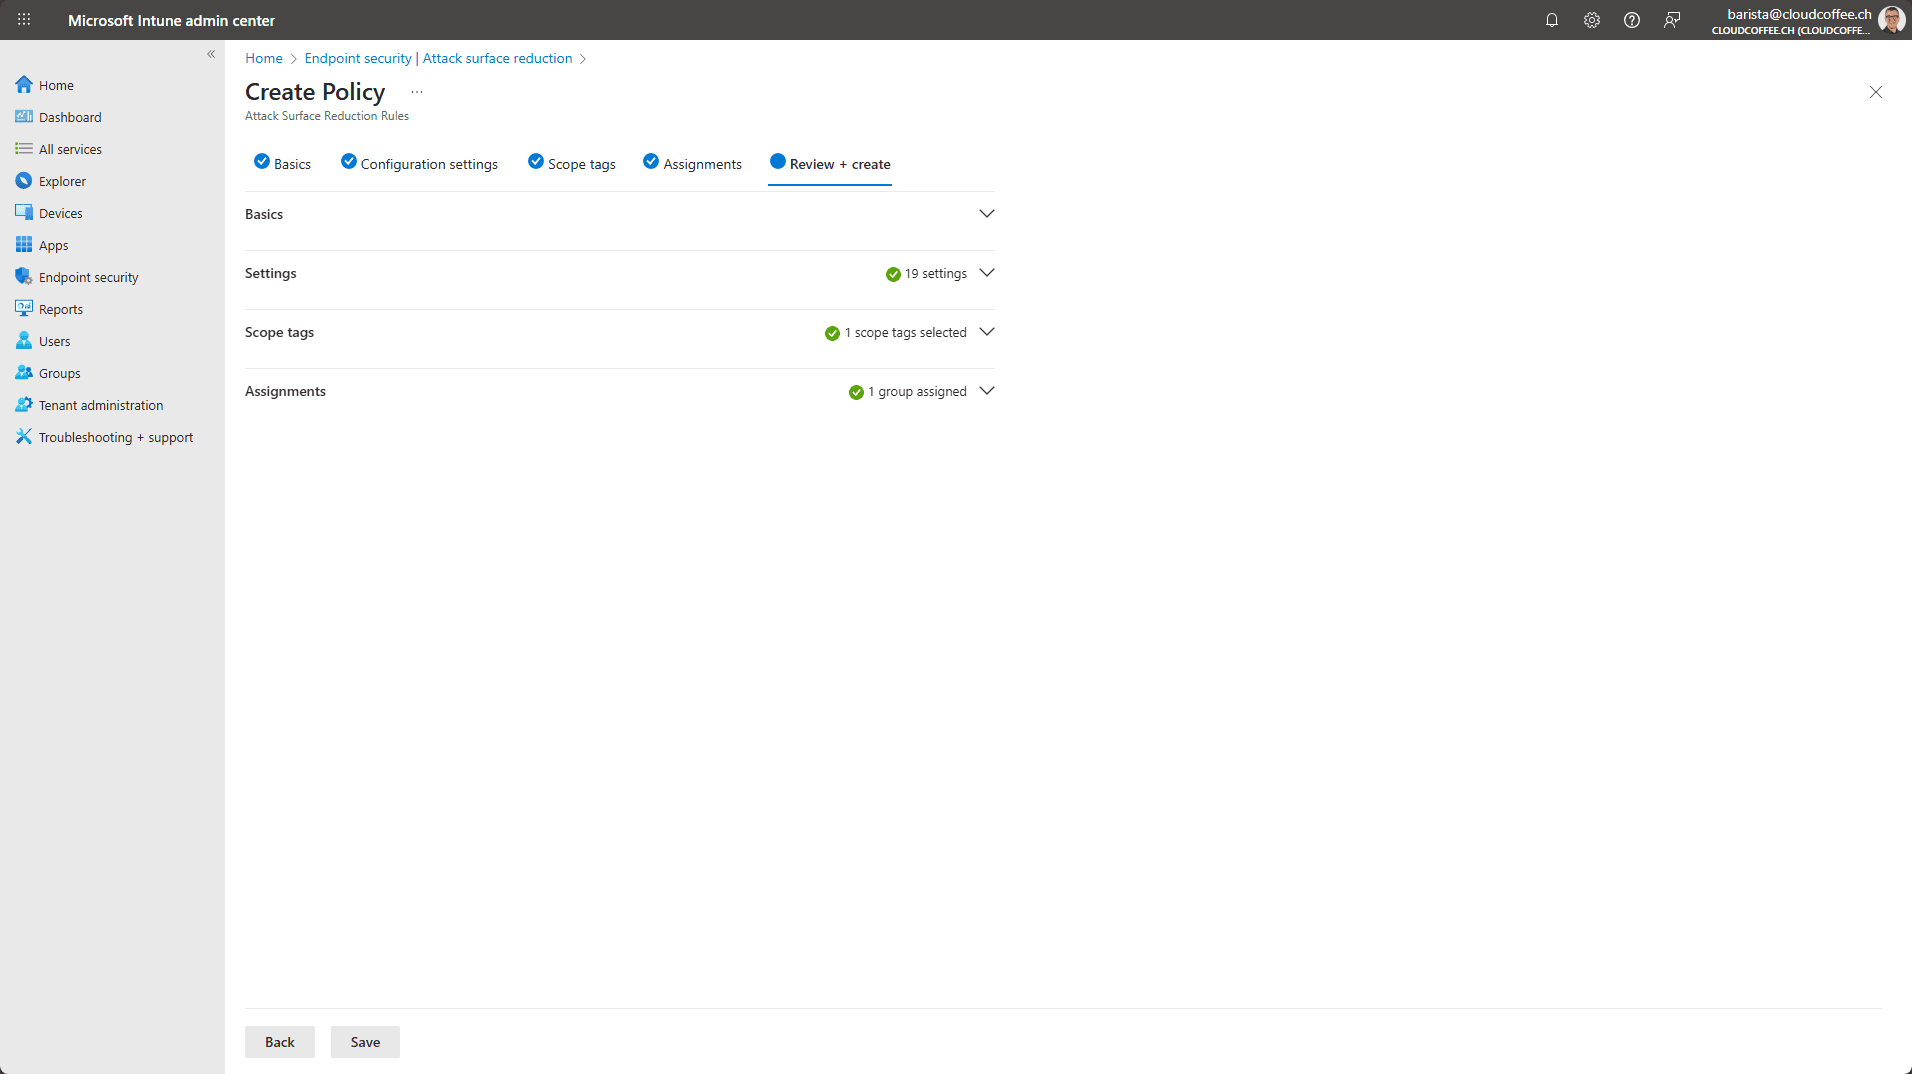This screenshot has width=1912, height=1074.
Task: Expand the Basics section chevron
Action: pyautogui.click(x=986, y=214)
